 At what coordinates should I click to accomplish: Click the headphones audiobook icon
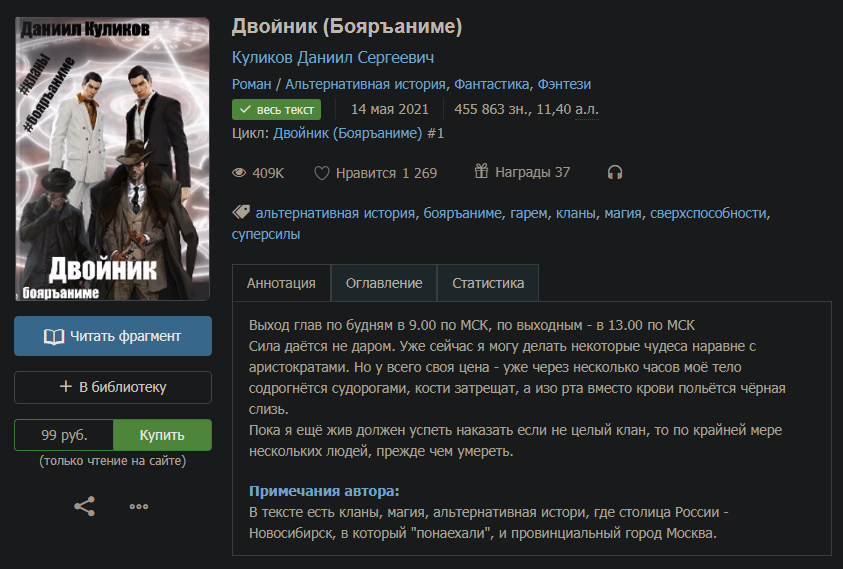pos(615,172)
